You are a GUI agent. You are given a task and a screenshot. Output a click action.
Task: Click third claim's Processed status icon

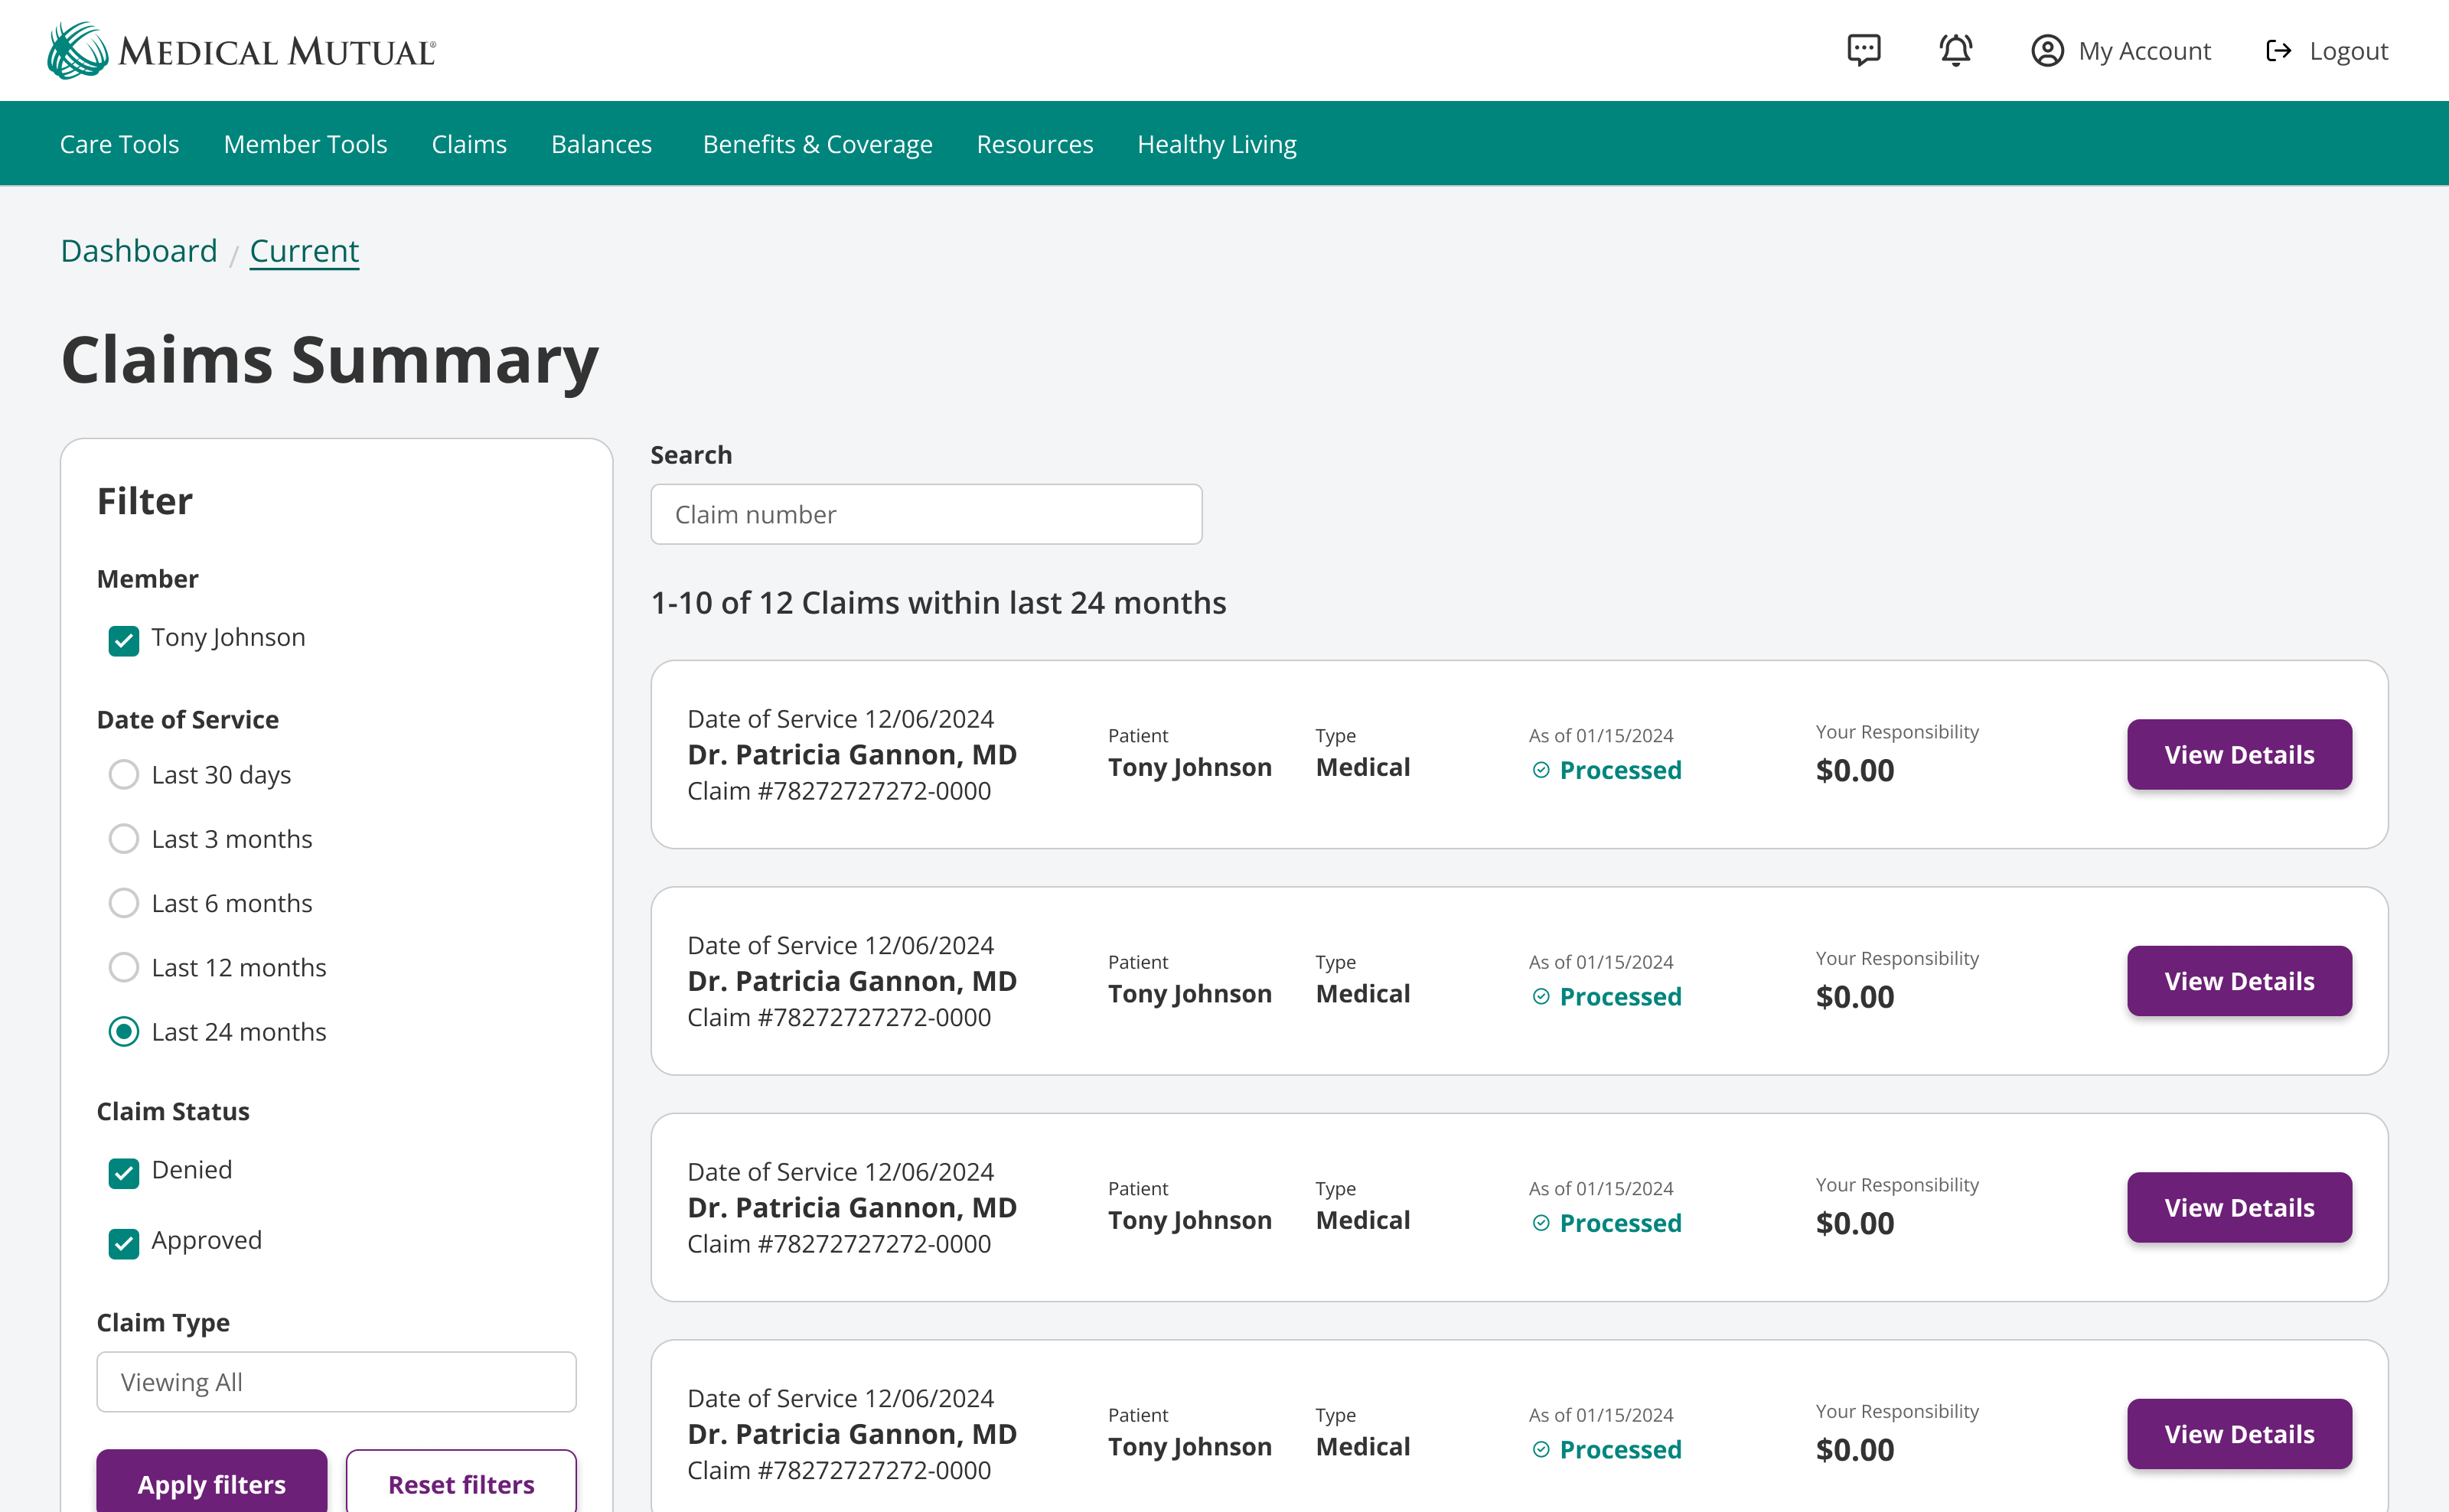(x=1541, y=1223)
